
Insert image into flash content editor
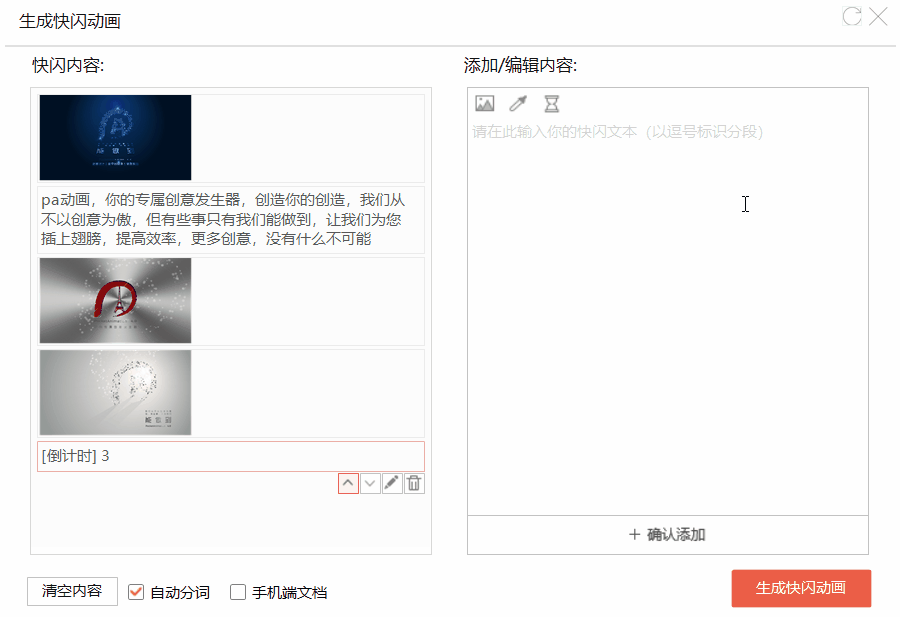(x=484, y=103)
